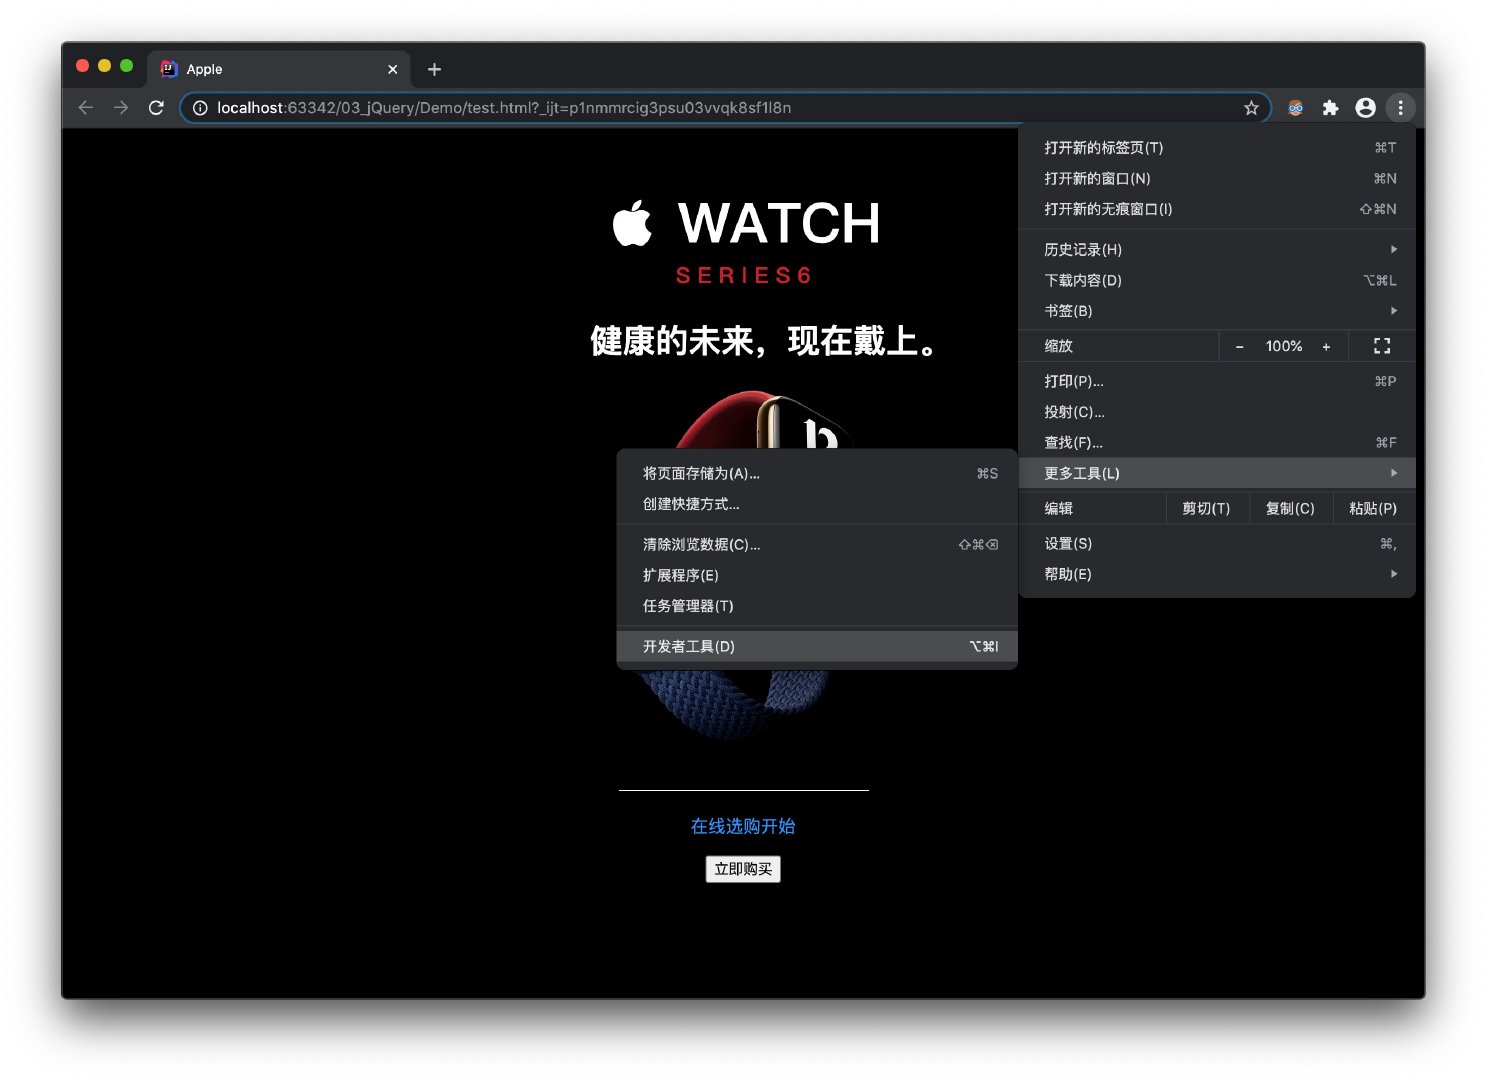Viewport: 1486px width, 1080px height.
Task: Open 任务管理器(T) from submenu
Action: pyautogui.click(x=817, y=606)
